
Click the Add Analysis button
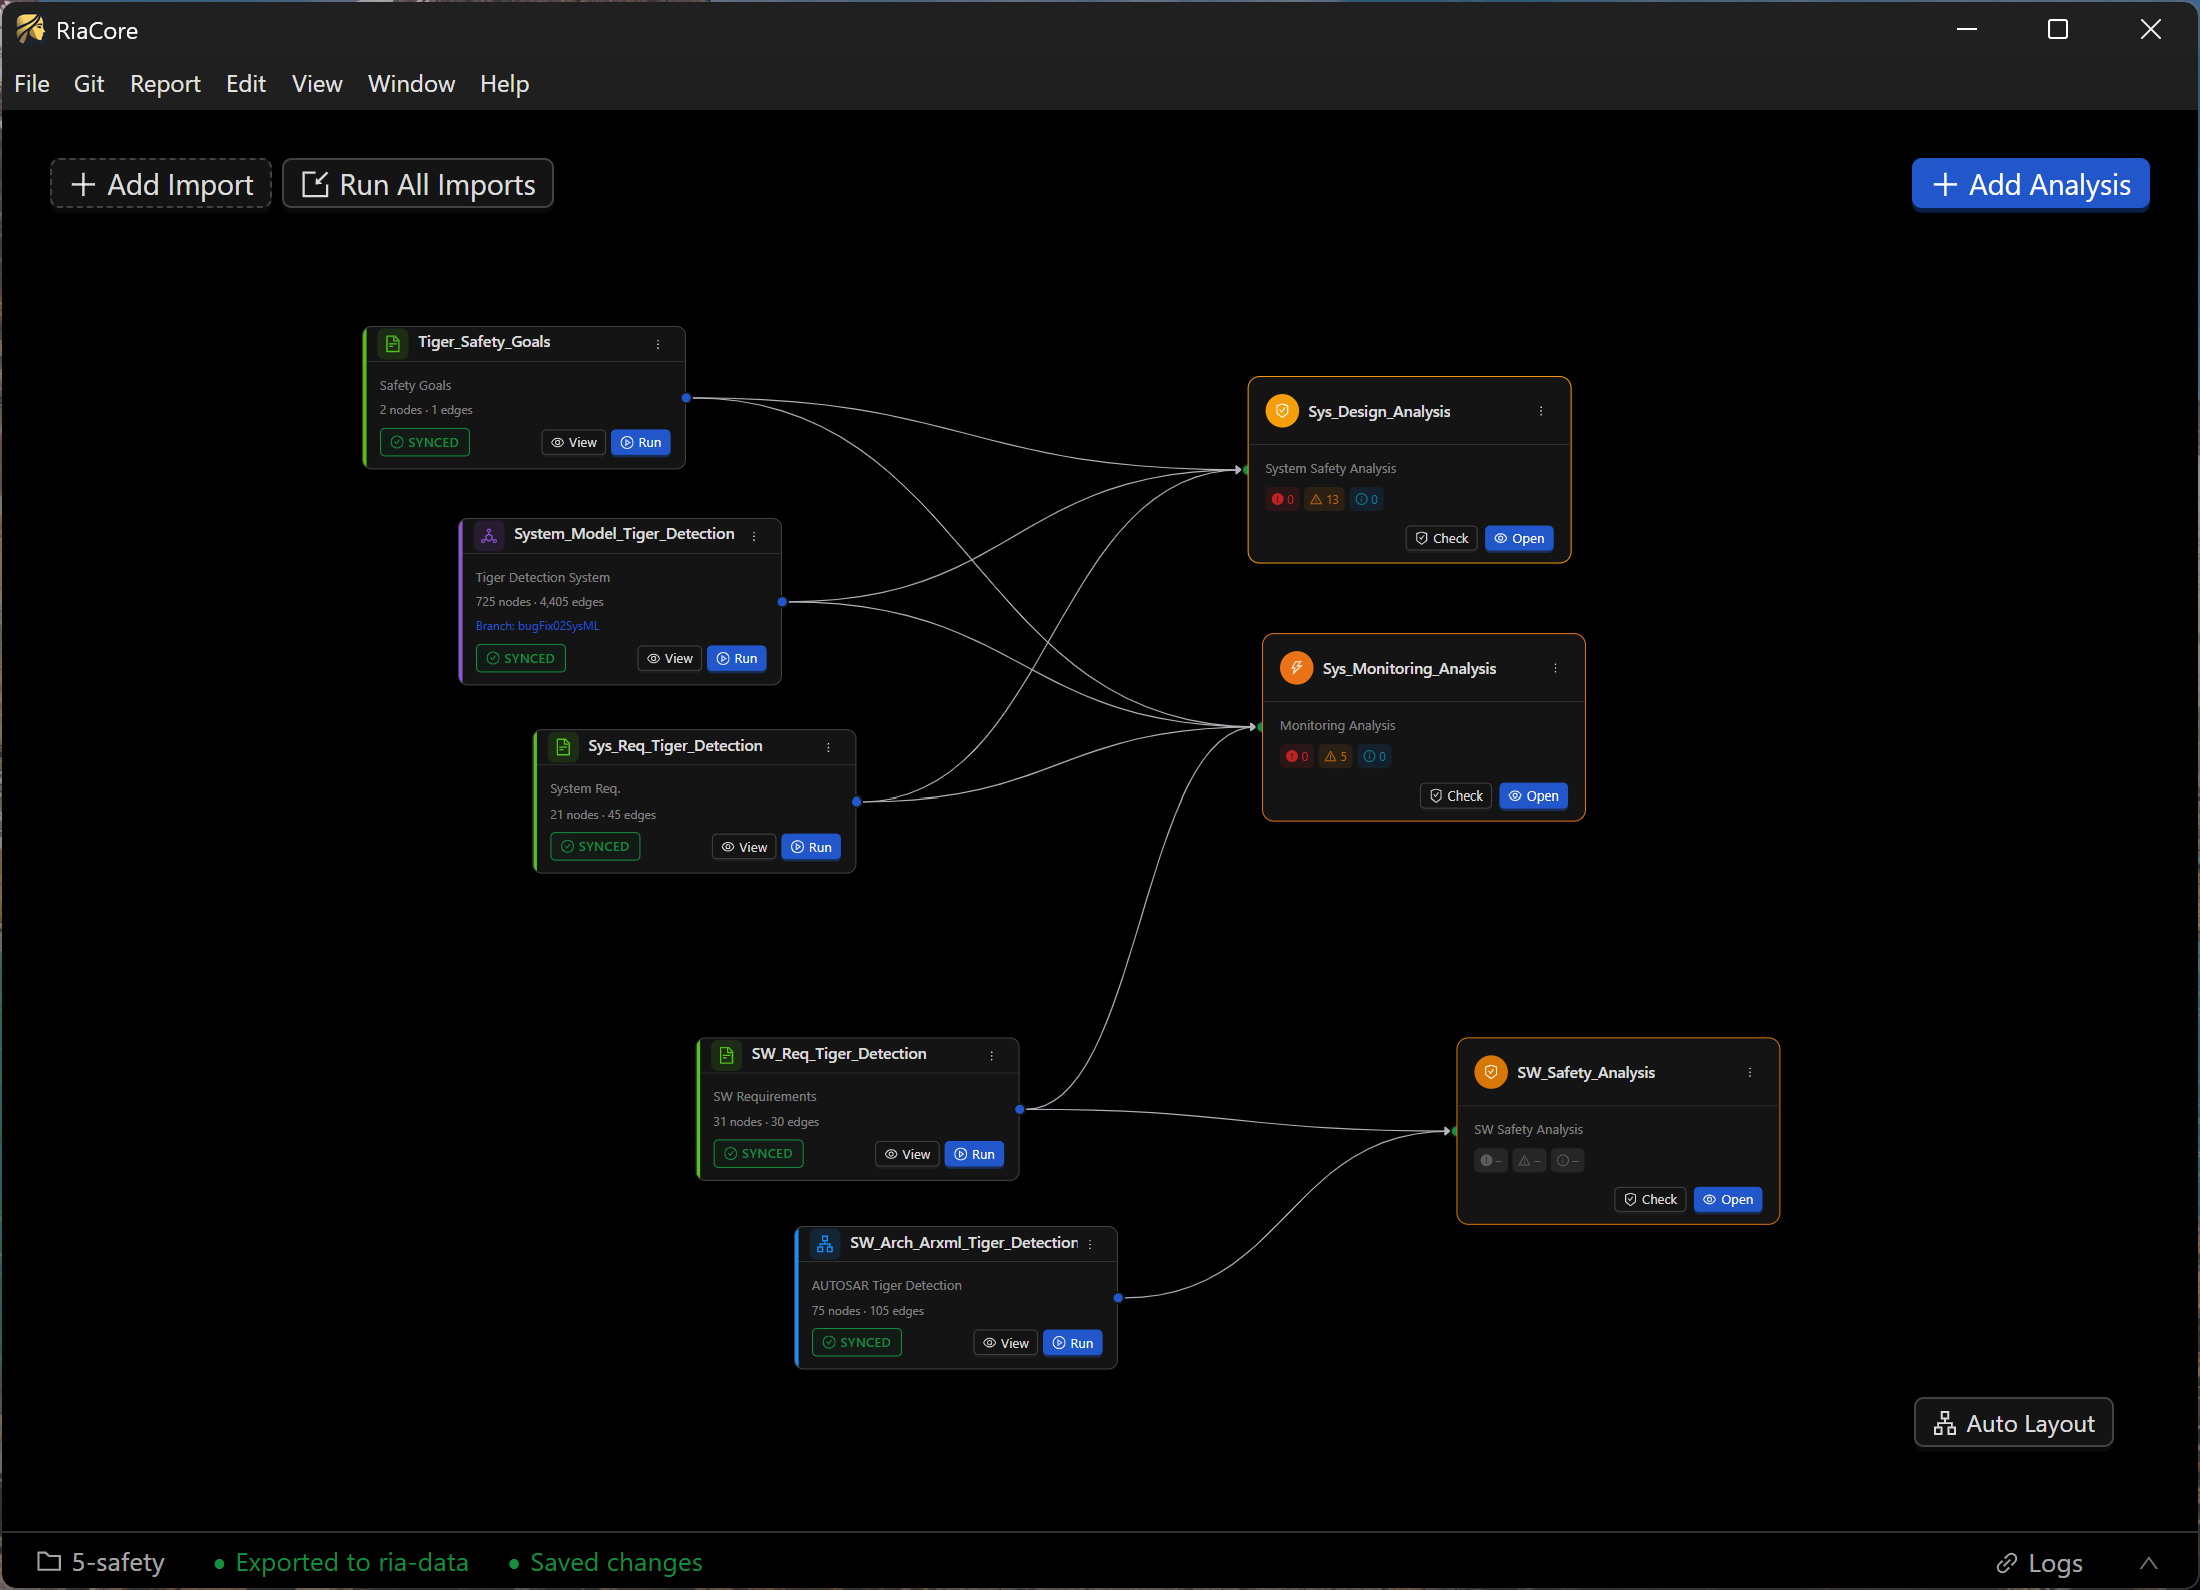[x=2031, y=184]
